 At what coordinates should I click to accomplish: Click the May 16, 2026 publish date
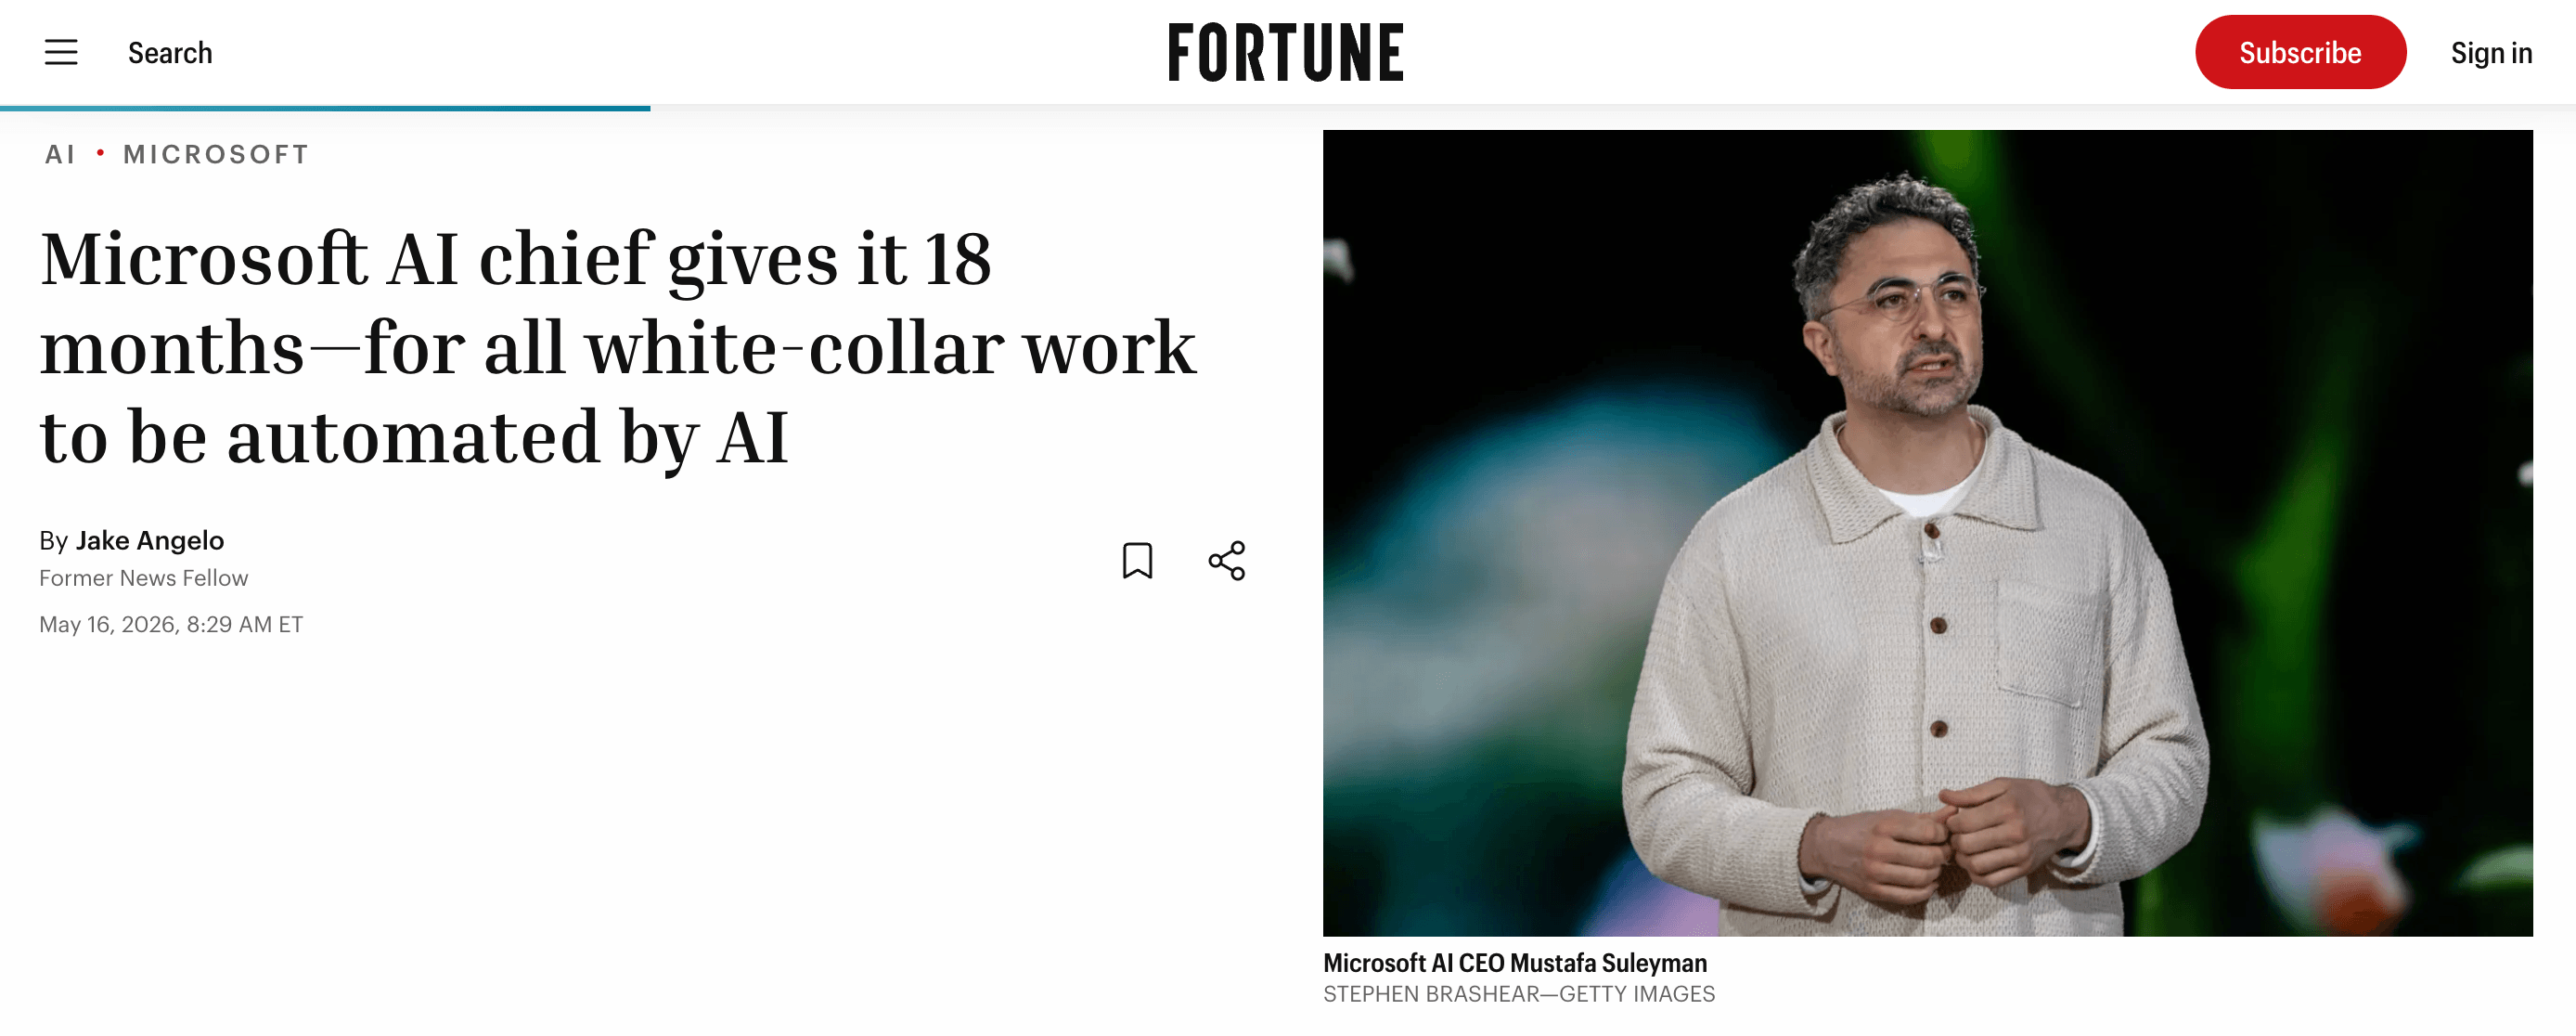click(x=171, y=624)
